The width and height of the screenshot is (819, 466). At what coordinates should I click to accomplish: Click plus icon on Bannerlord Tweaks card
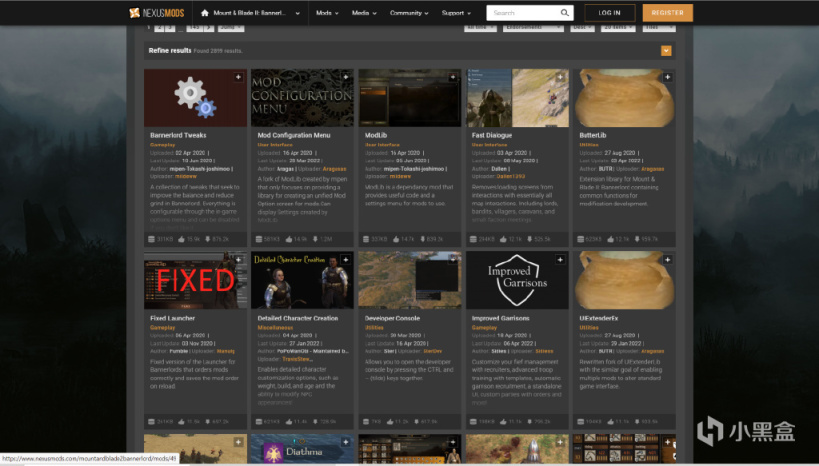[238, 77]
